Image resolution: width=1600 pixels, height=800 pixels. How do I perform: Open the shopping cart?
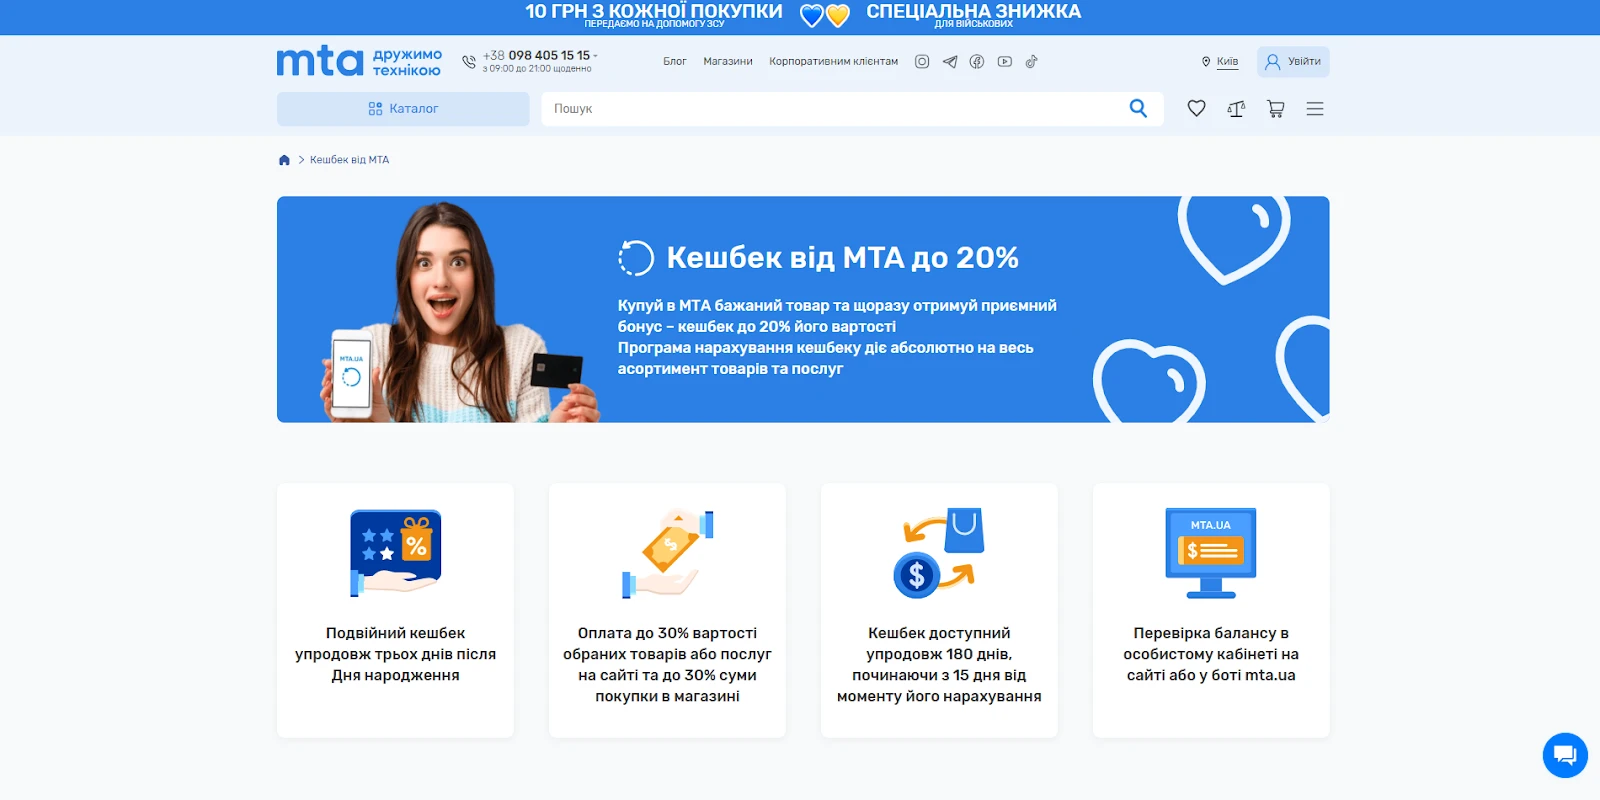click(1275, 109)
